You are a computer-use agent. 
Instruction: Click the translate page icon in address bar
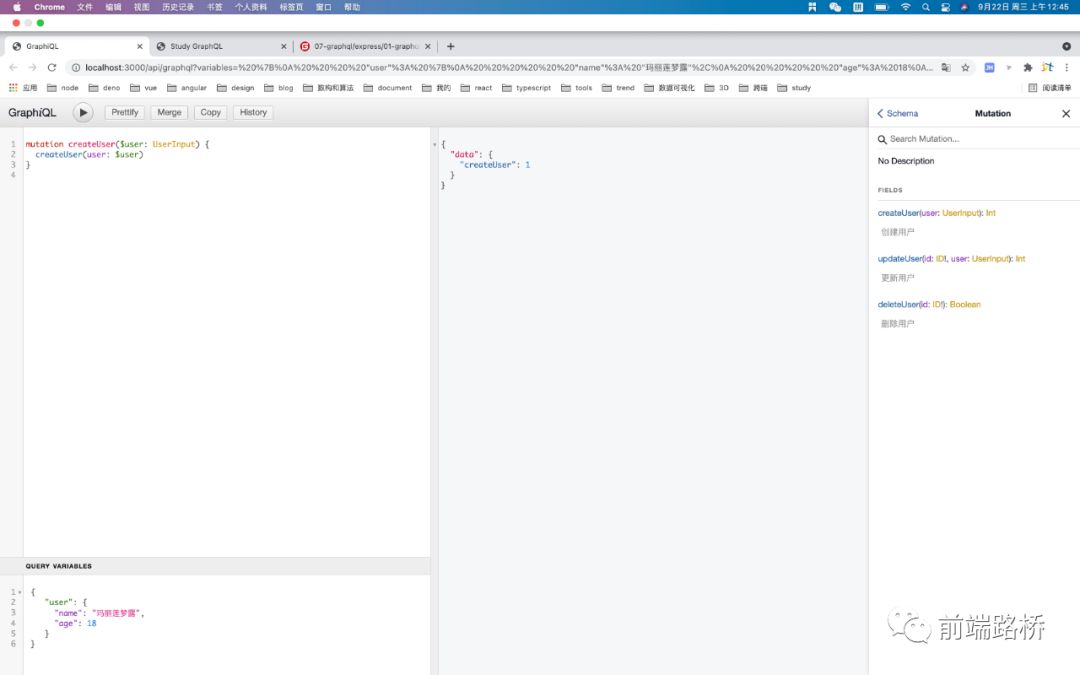946,68
